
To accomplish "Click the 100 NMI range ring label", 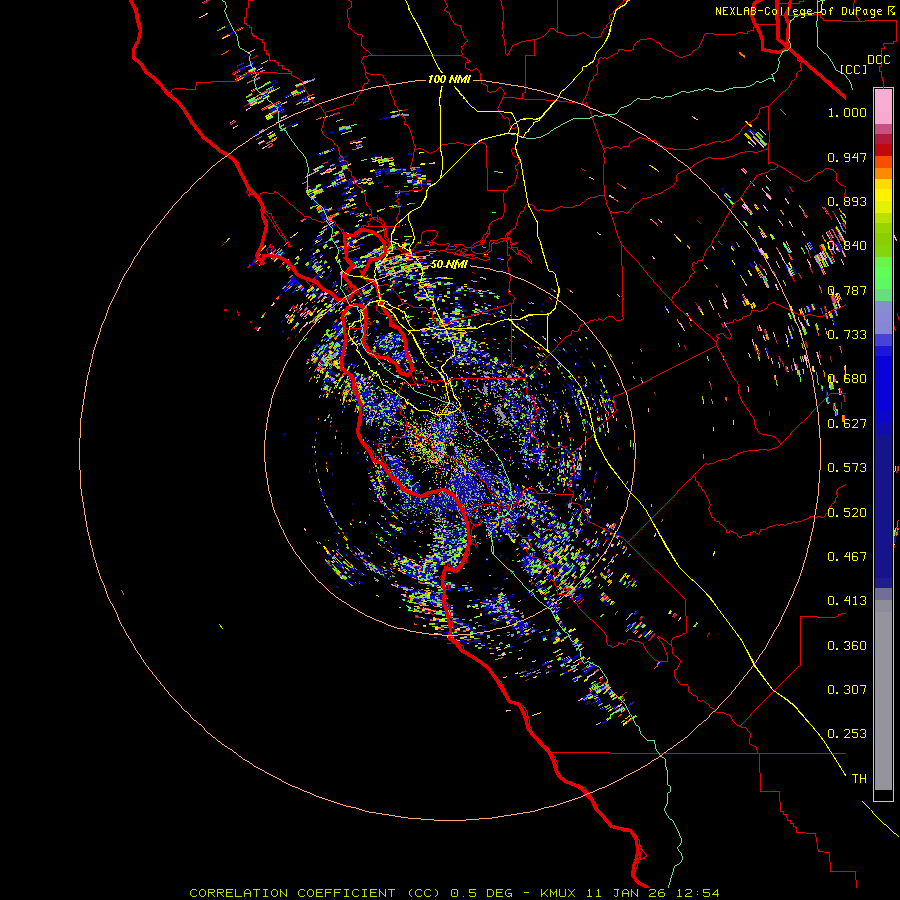I will [449, 79].
